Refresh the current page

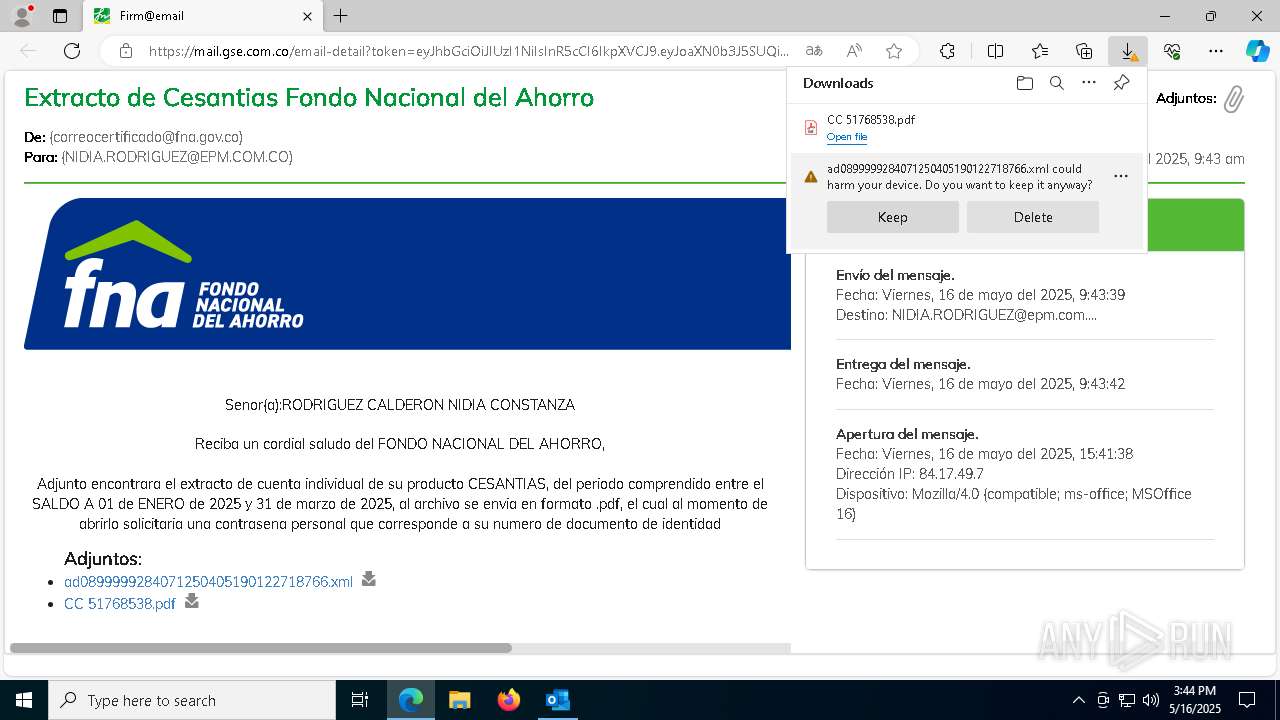(x=72, y=51)
